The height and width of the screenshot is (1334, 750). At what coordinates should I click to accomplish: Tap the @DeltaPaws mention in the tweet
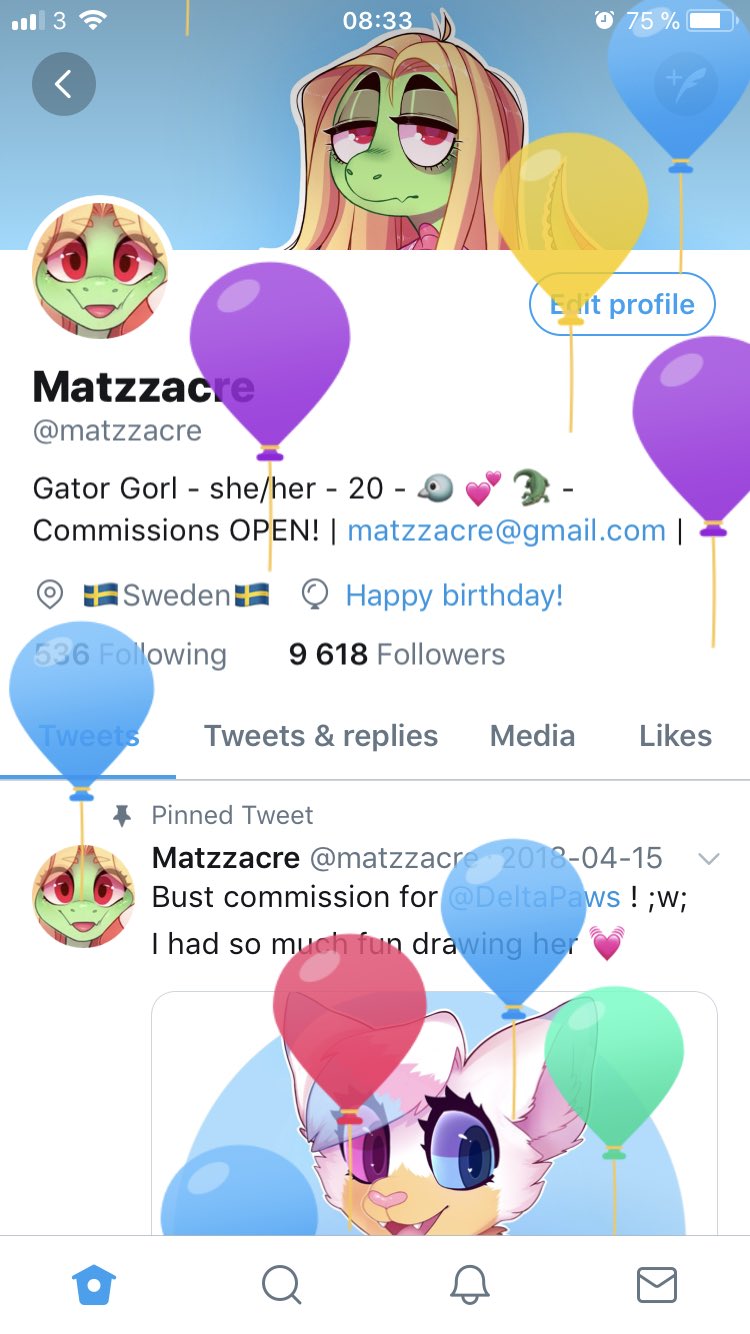[533, 896]
